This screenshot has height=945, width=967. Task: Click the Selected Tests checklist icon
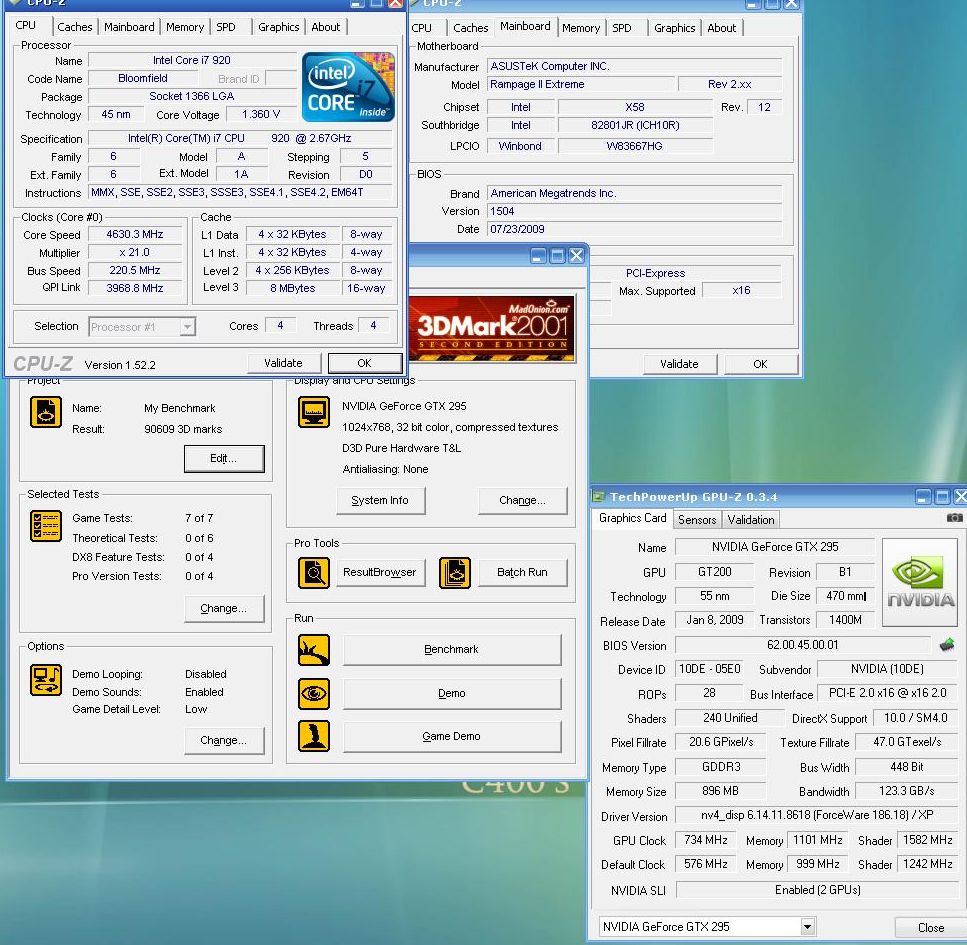tap(46, 526)
